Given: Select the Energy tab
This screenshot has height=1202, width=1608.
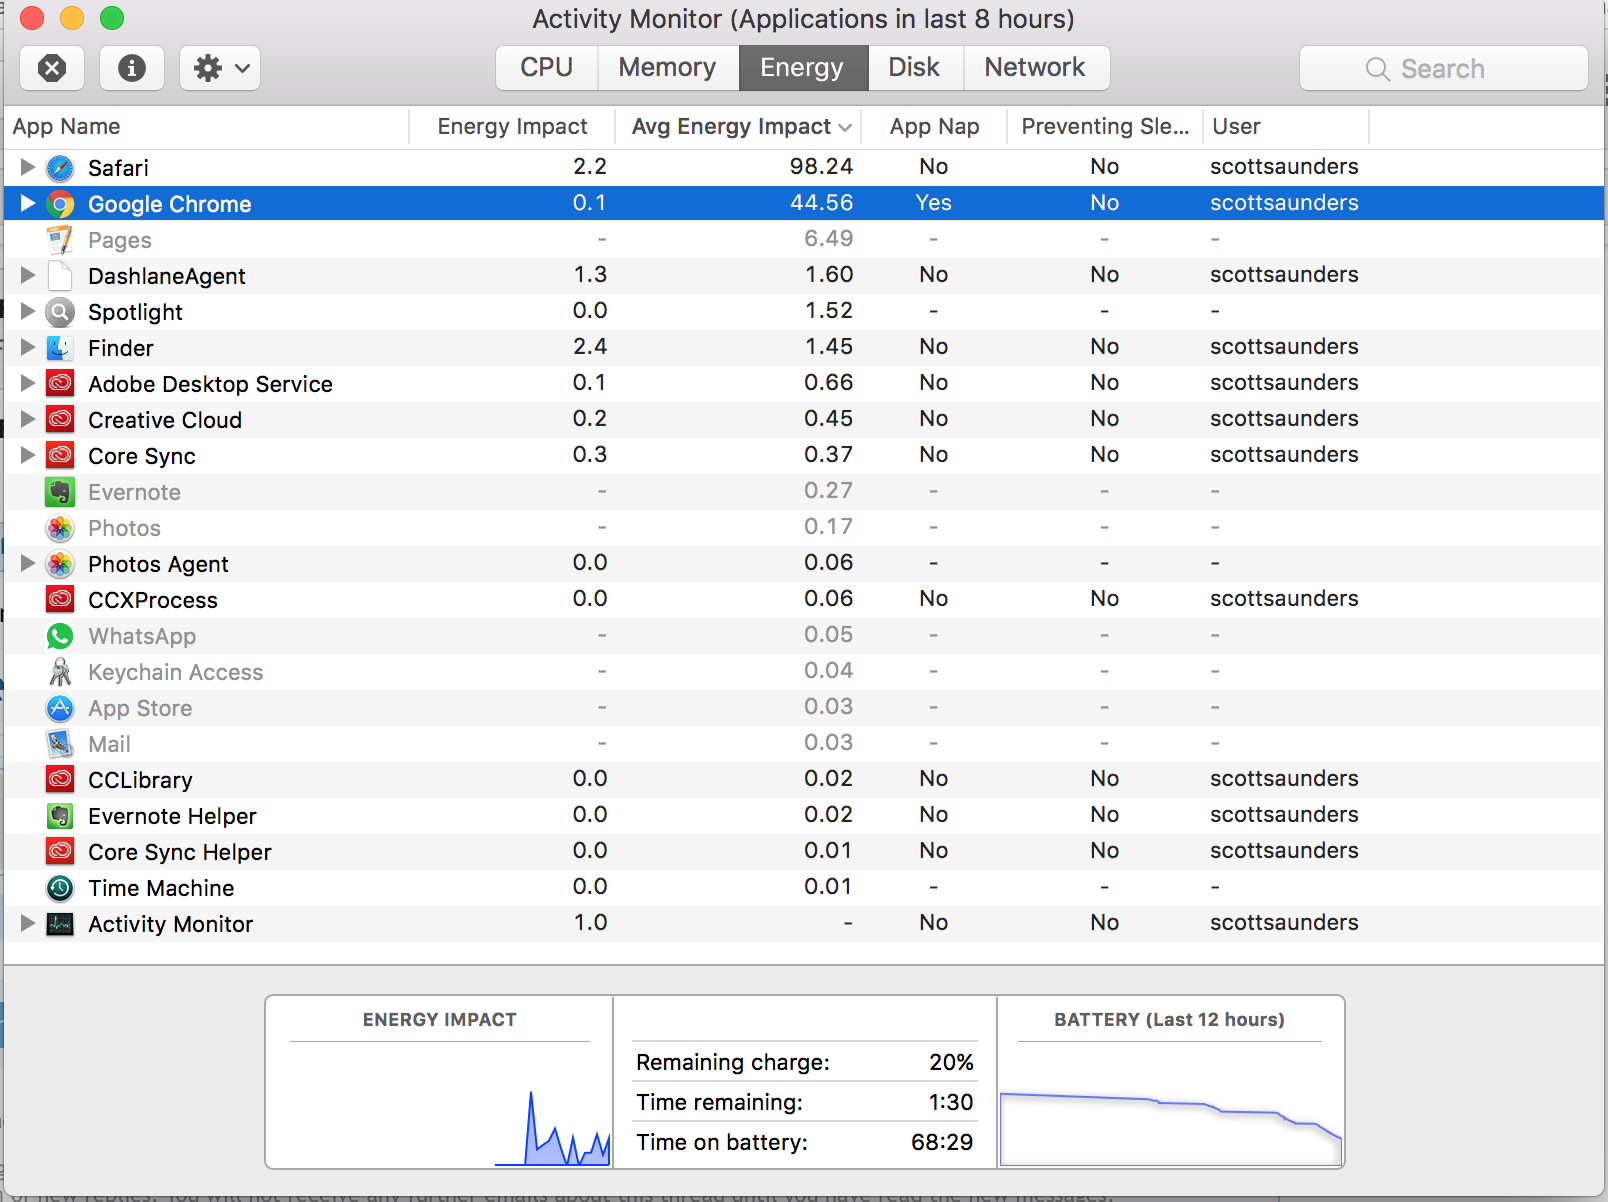Looking at the screenshot, I should click(x=803, y=68).
